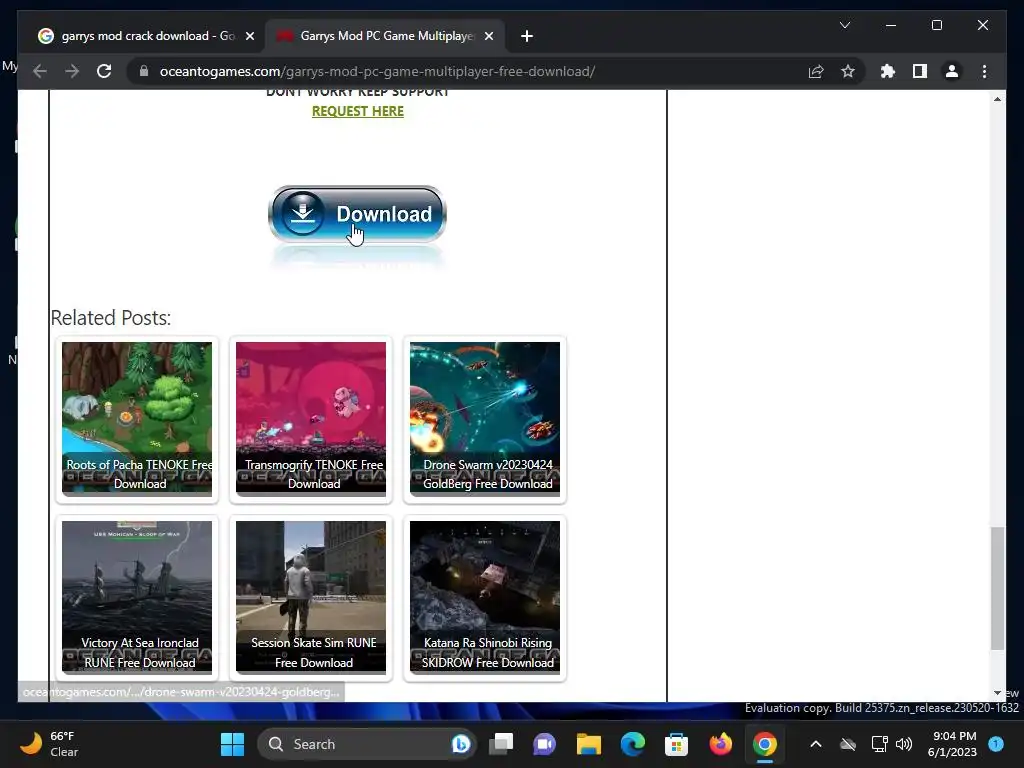Bookmark this page with star icon

coord(848,71)
